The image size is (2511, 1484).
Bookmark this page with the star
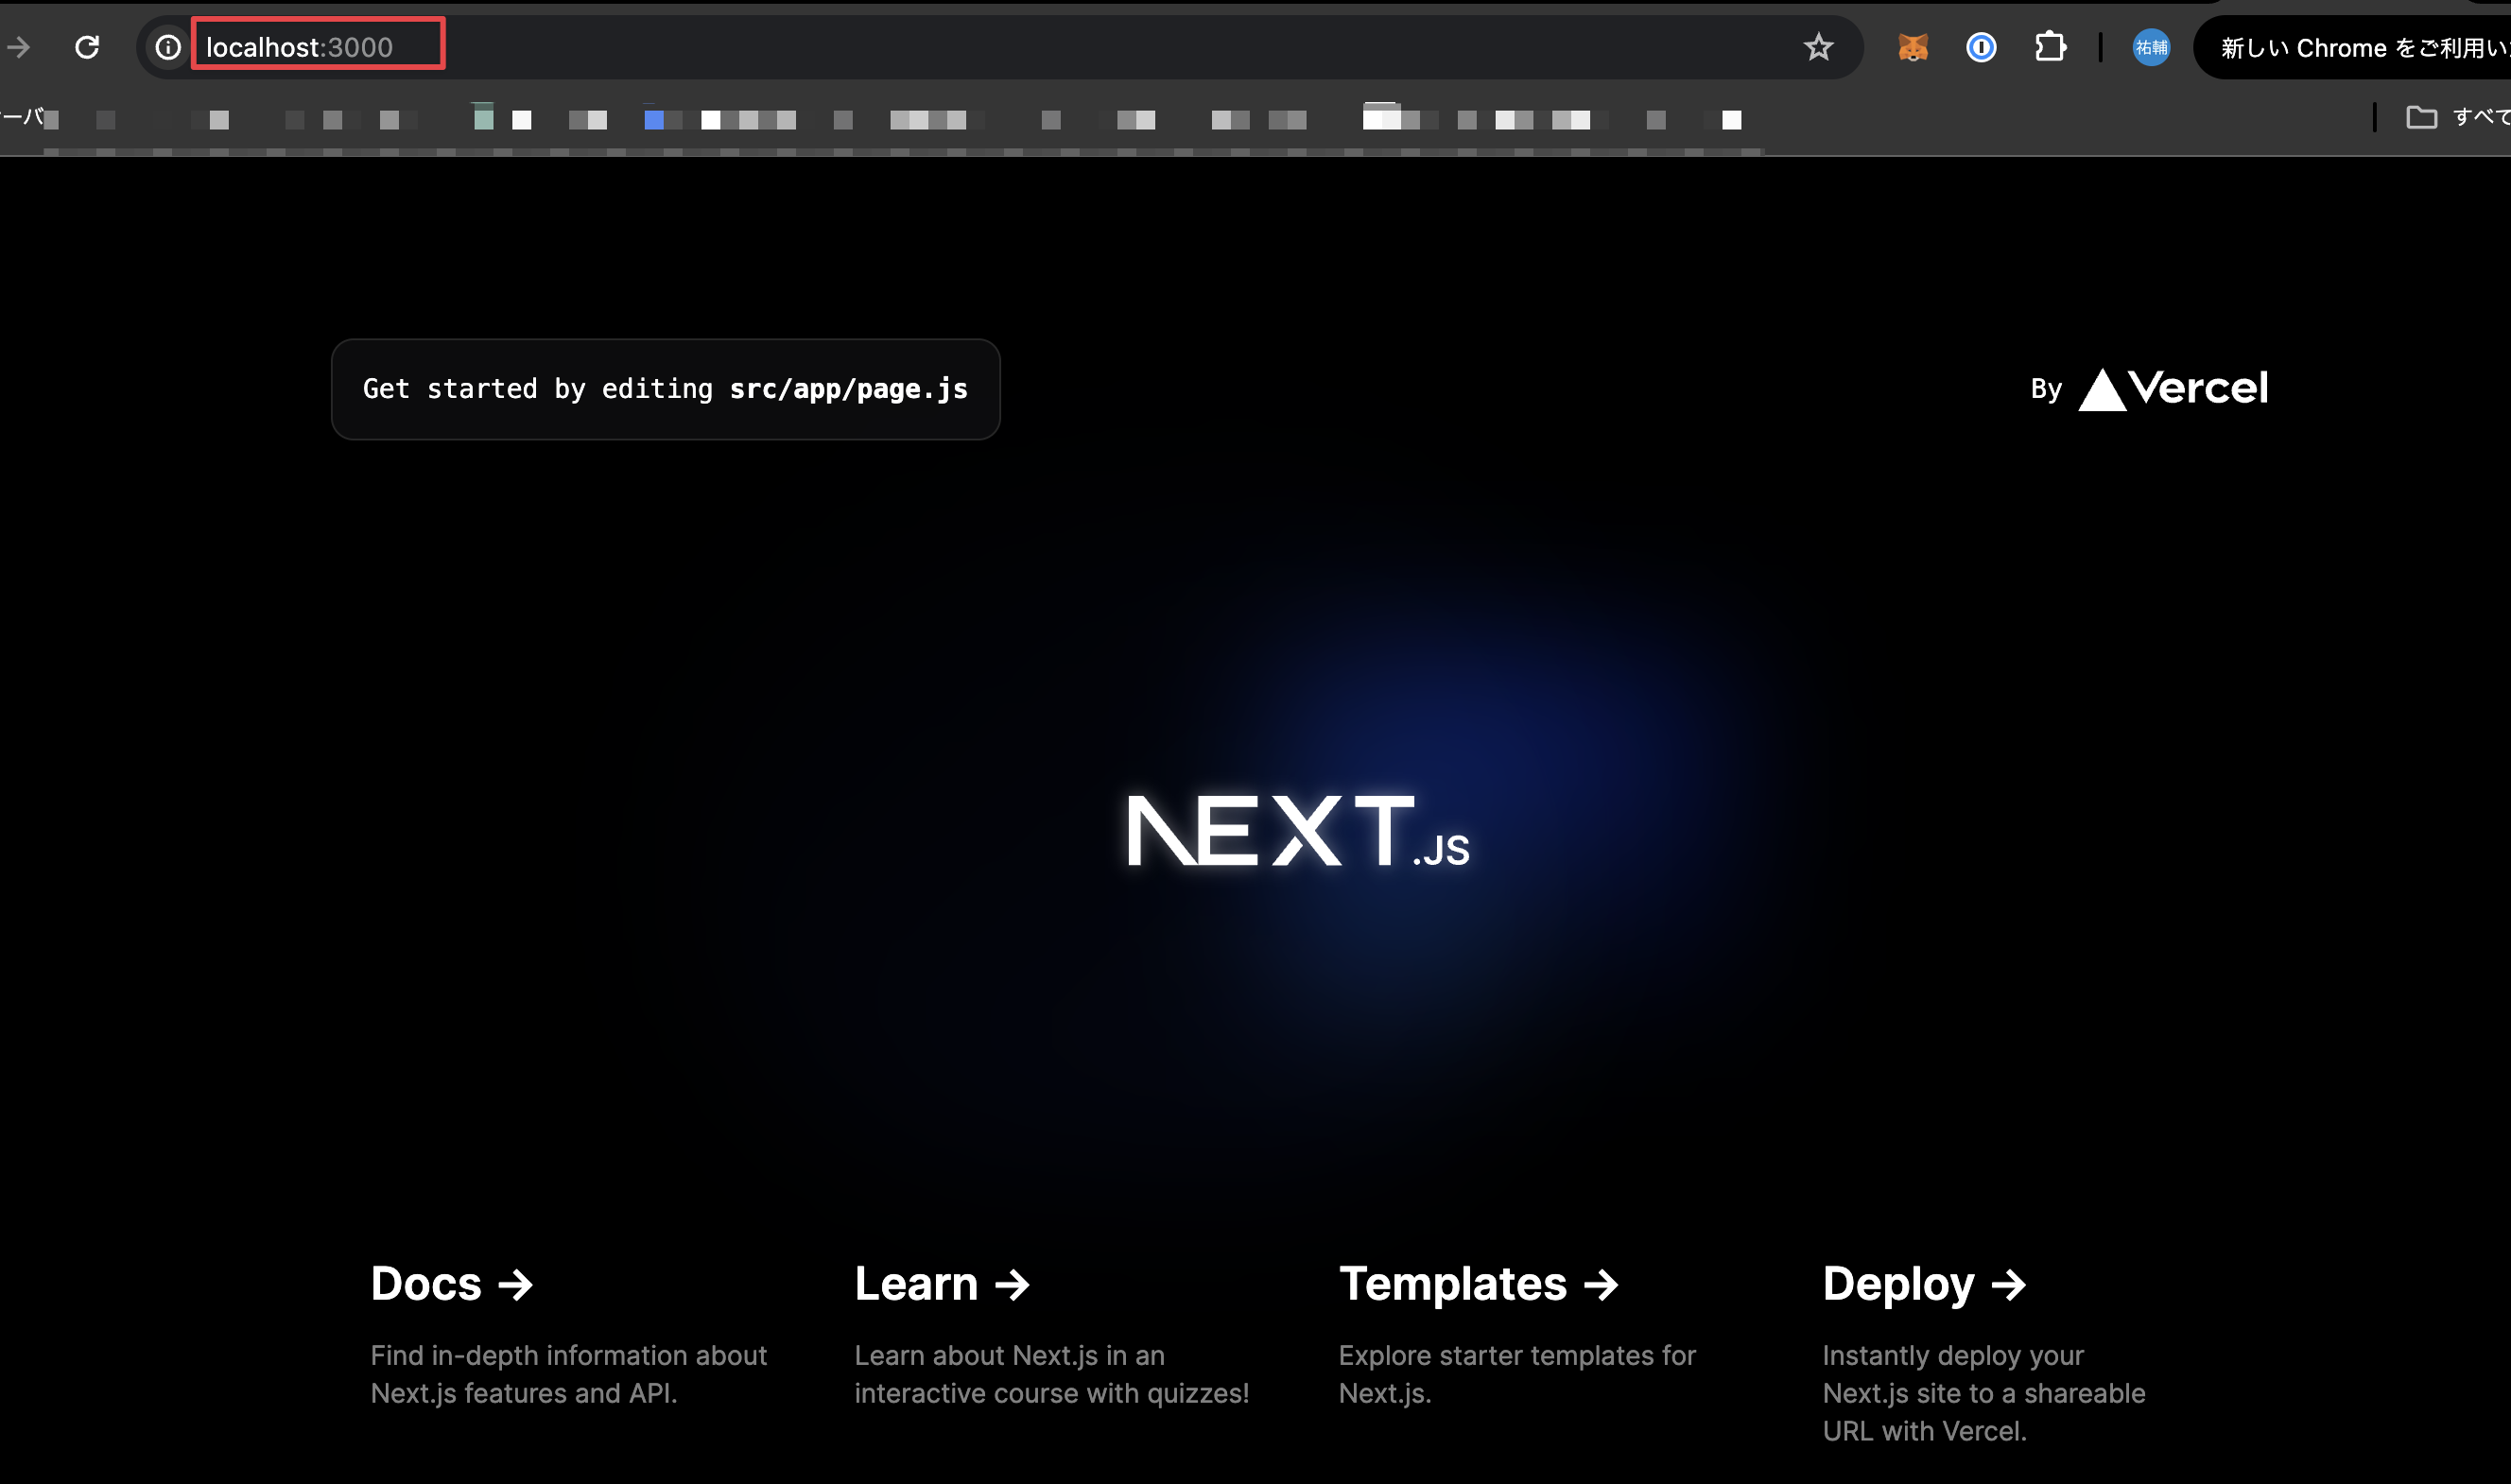click(x=1817, y=47)
